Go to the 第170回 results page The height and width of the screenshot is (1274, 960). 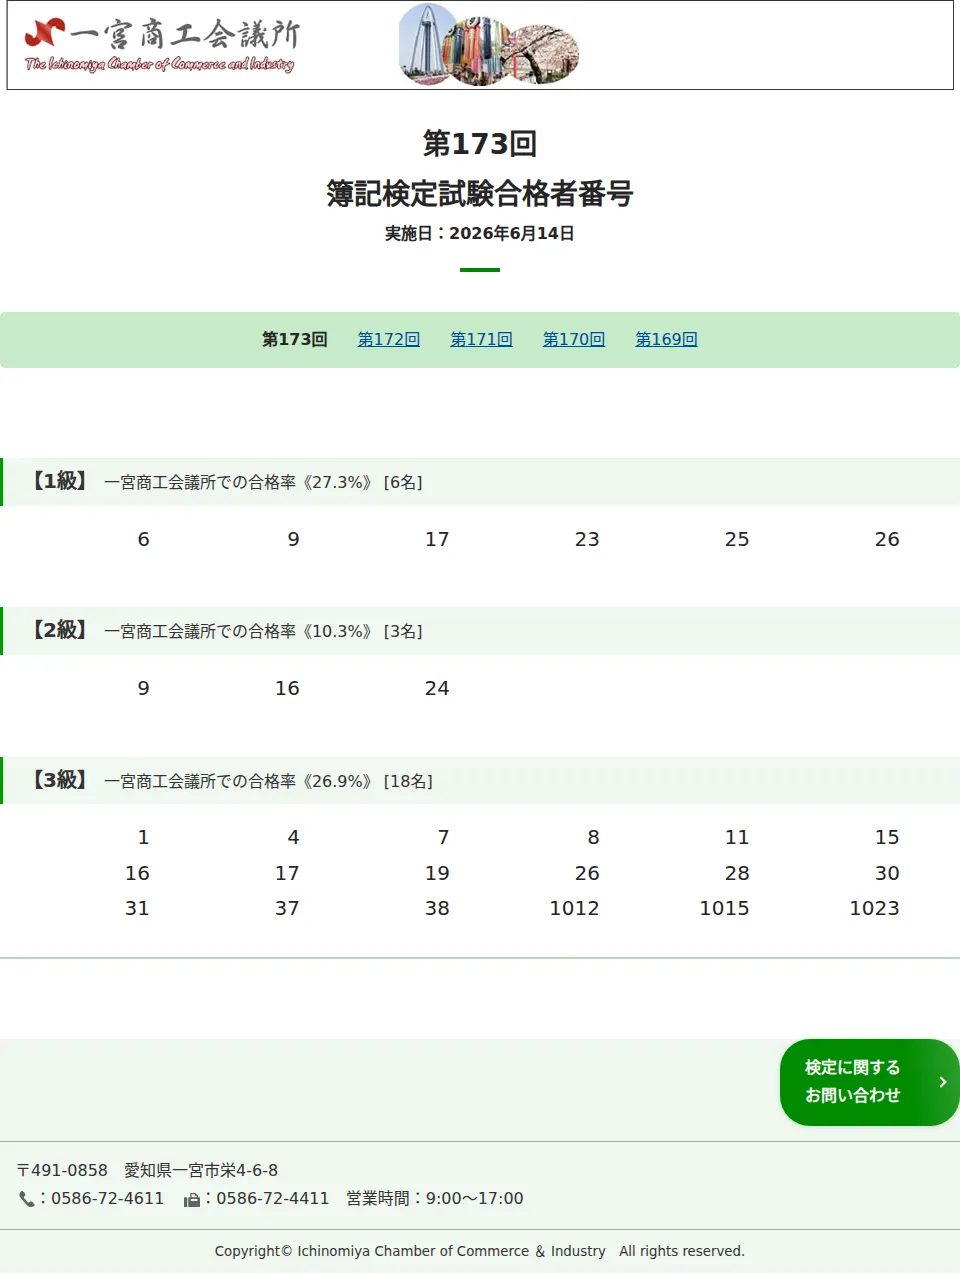[x=574, y=339]
